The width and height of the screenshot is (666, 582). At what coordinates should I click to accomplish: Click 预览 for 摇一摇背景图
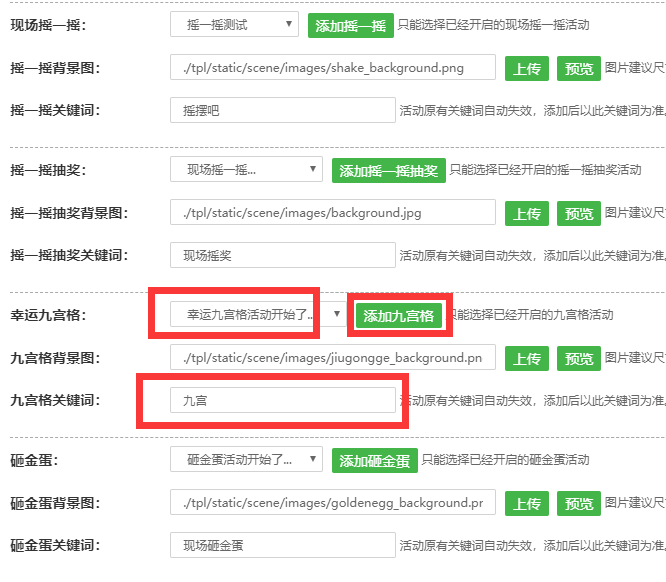pos(579,69)
